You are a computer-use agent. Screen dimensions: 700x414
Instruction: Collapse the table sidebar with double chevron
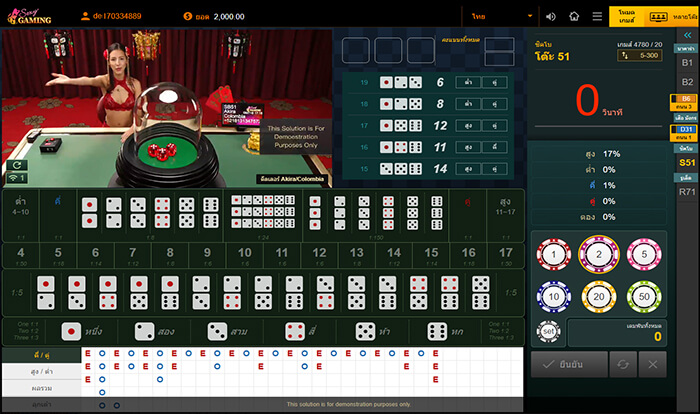click(688, 35)
